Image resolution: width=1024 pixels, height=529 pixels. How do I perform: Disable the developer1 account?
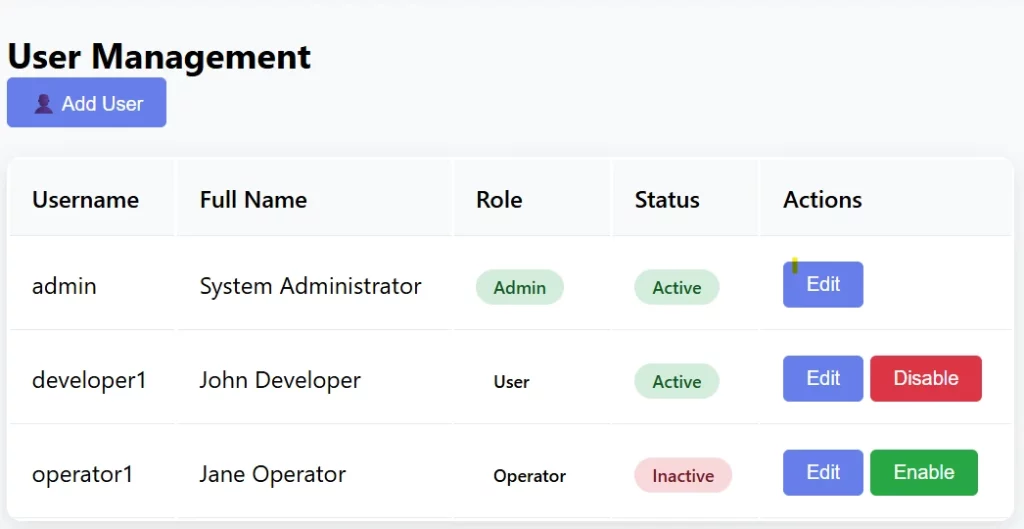925,379
